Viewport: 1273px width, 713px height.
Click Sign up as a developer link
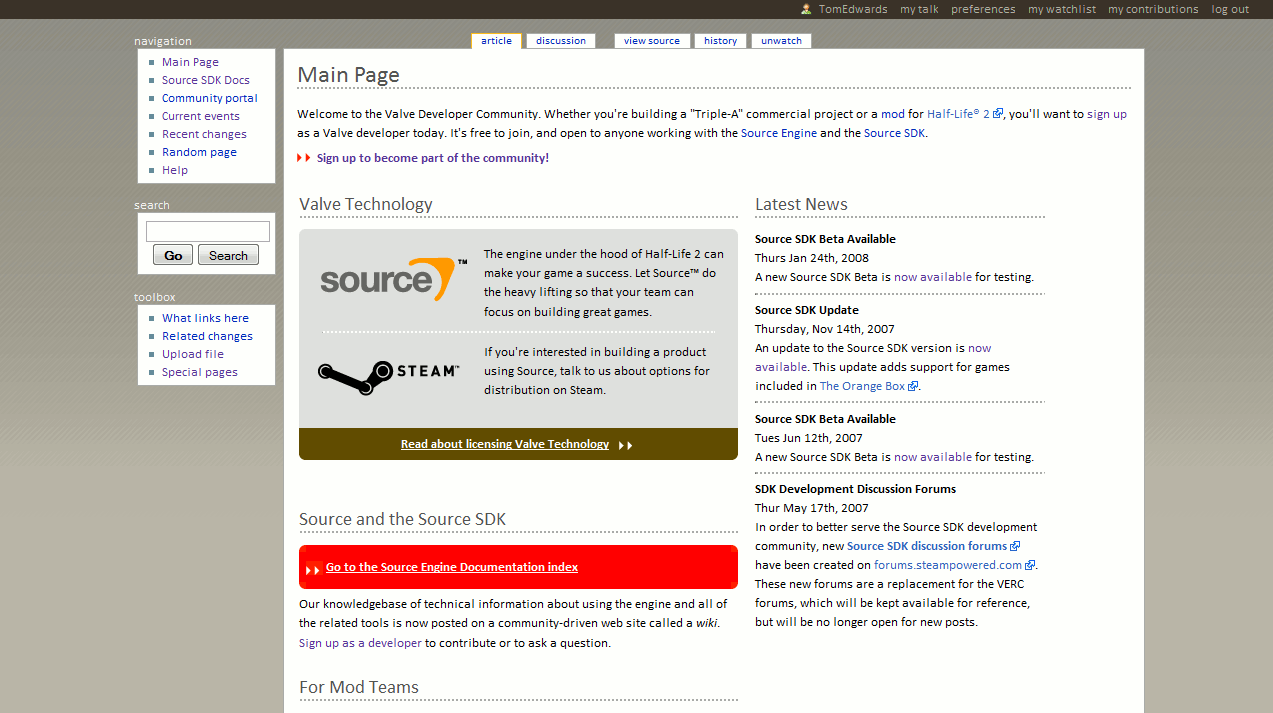tap(360, 643)
